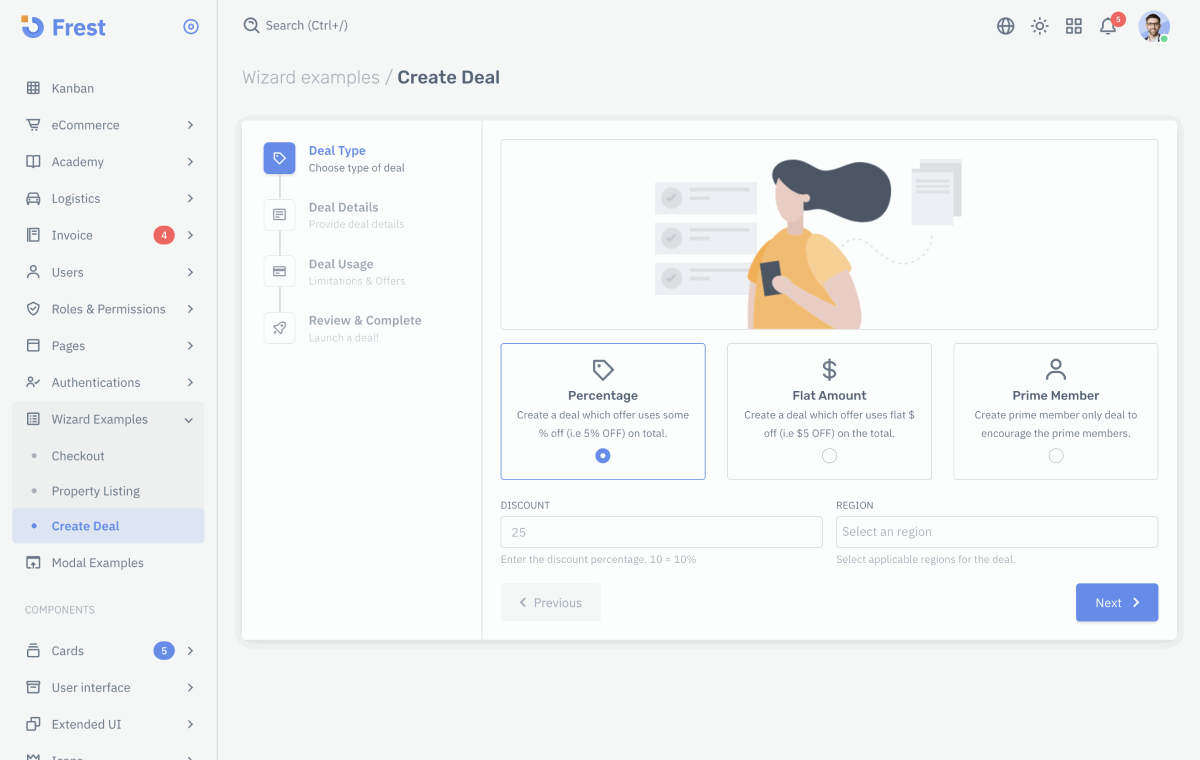Click the Deal Usage card step icon
The width and height of the screenshot is (1200, 760).
click(x=279, y=270)
